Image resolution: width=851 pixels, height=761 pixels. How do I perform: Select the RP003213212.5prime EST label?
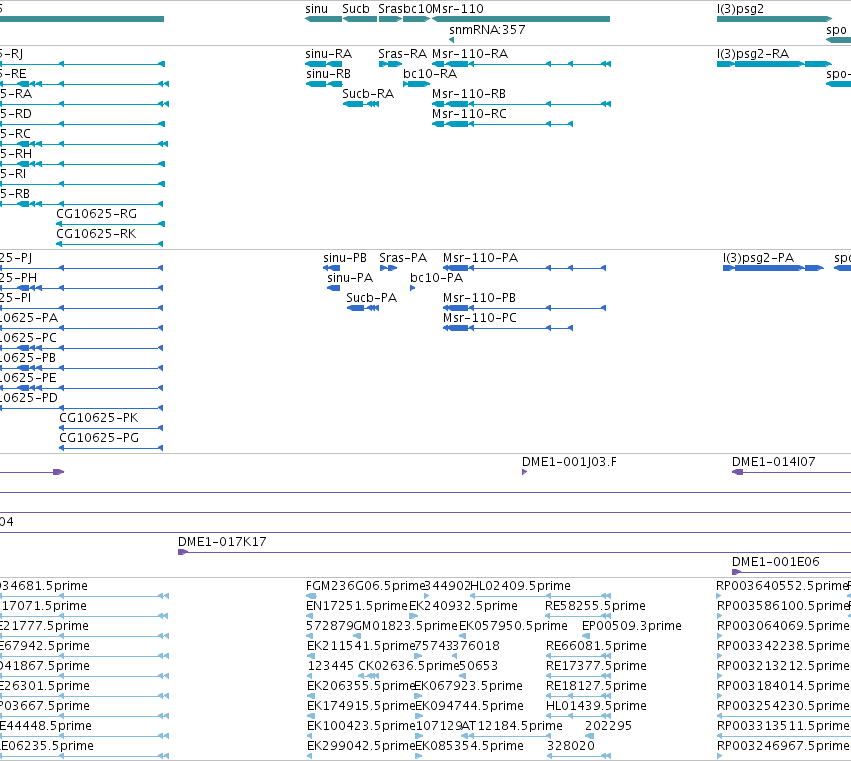click(783, 666)
